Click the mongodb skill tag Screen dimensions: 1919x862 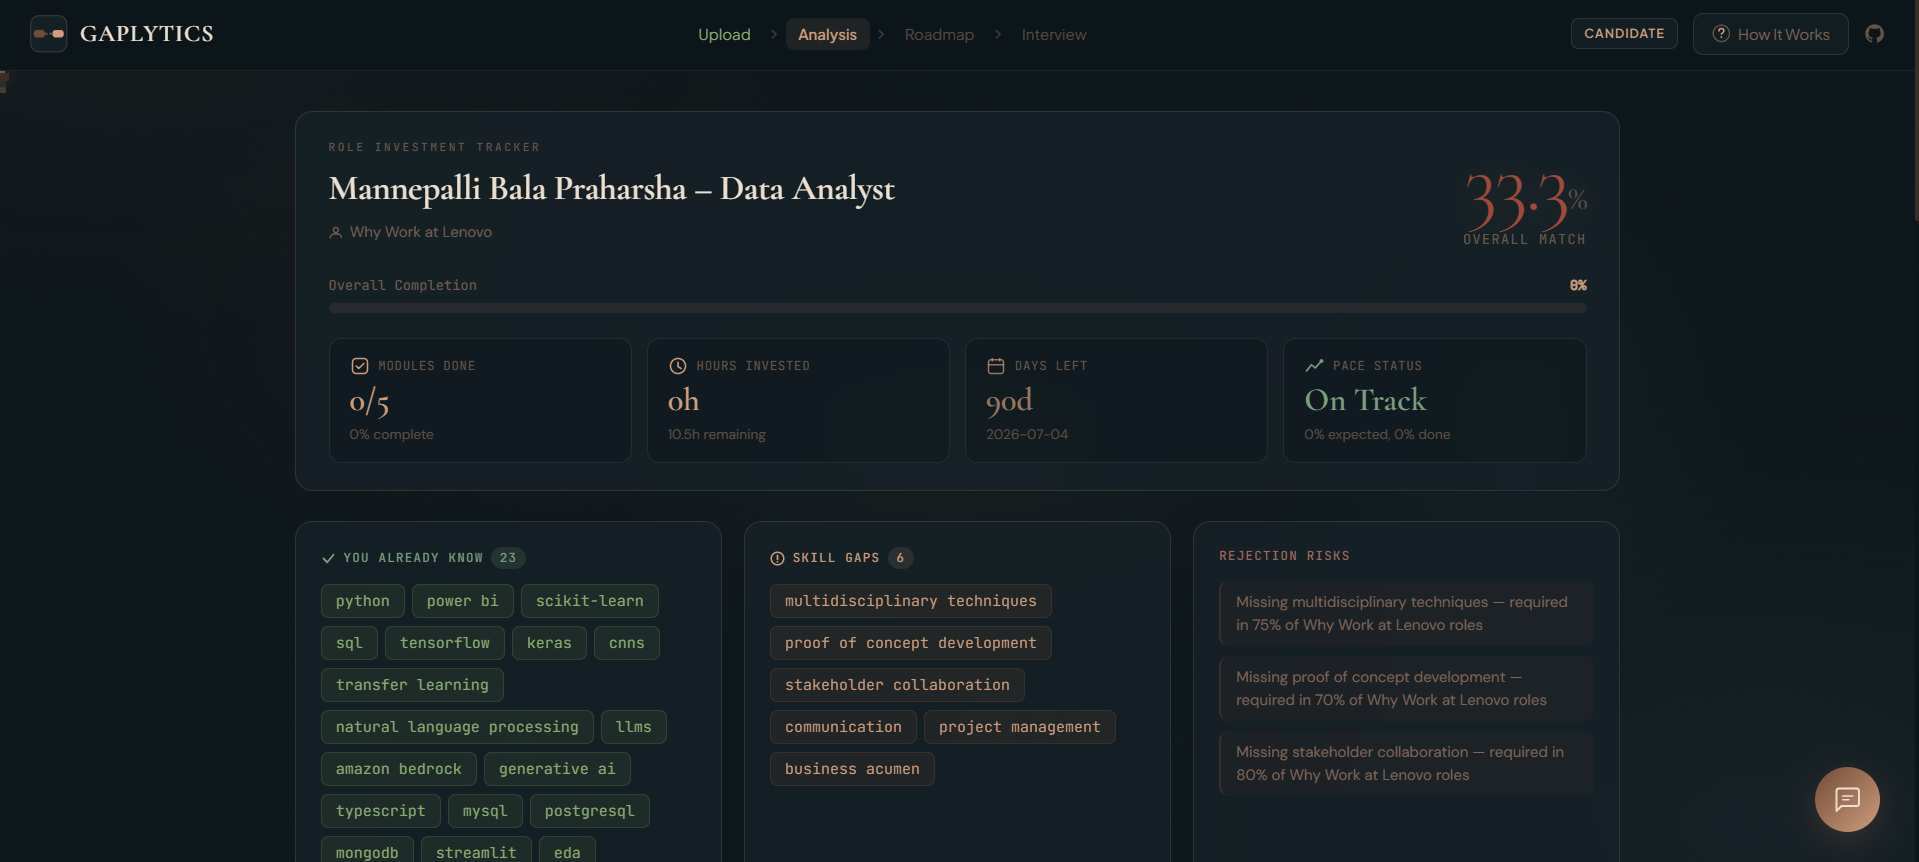coord(367,851)
